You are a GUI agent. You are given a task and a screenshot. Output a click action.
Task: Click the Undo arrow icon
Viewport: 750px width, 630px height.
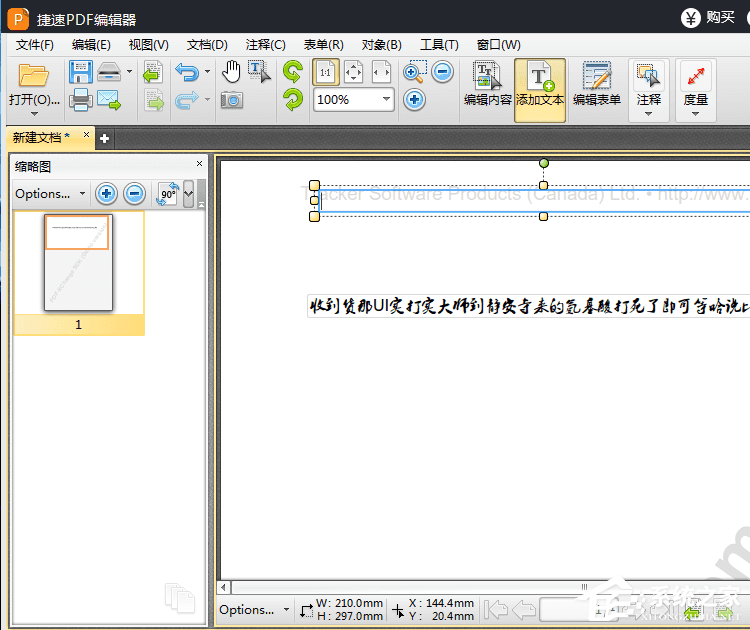click(186, 72)
